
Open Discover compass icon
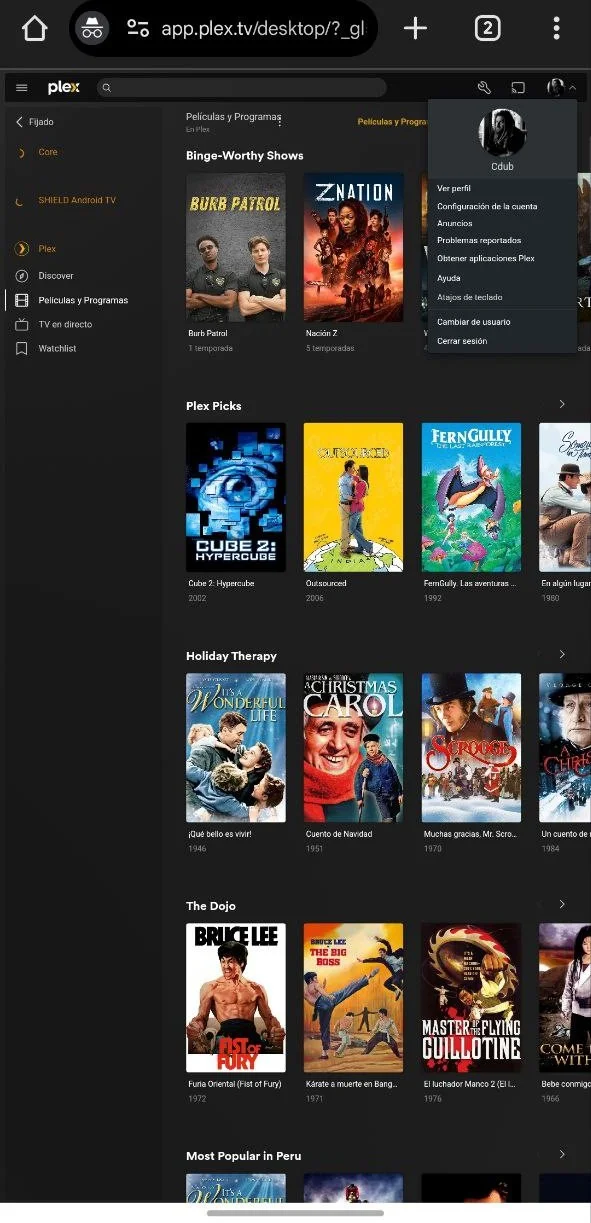[21, 275]
